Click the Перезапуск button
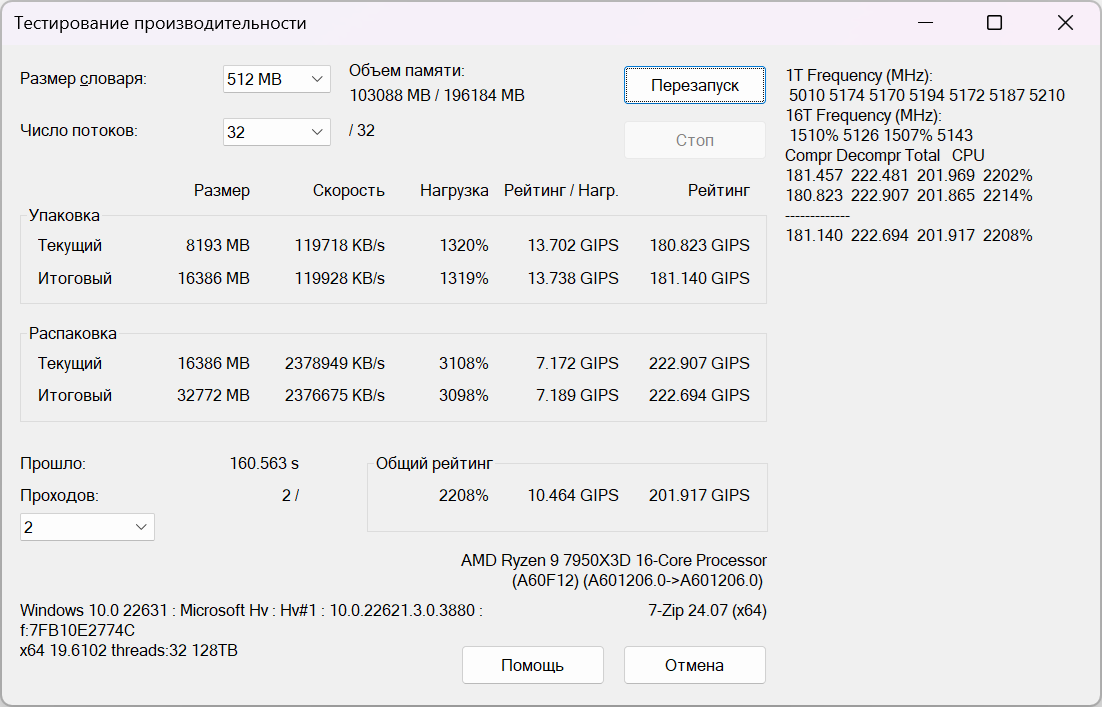The height and width of the screenshot is (707, 1102). click(695, 85)
